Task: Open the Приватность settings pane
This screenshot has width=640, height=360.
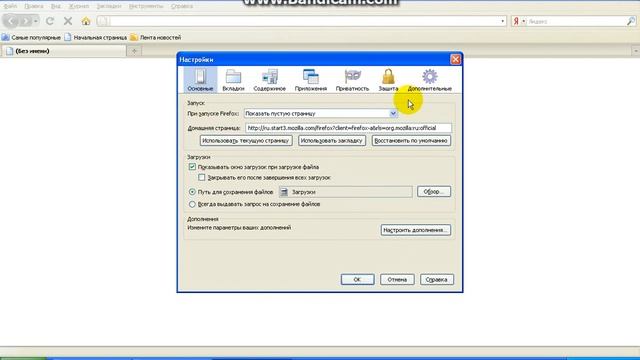Action: point(352,80)
